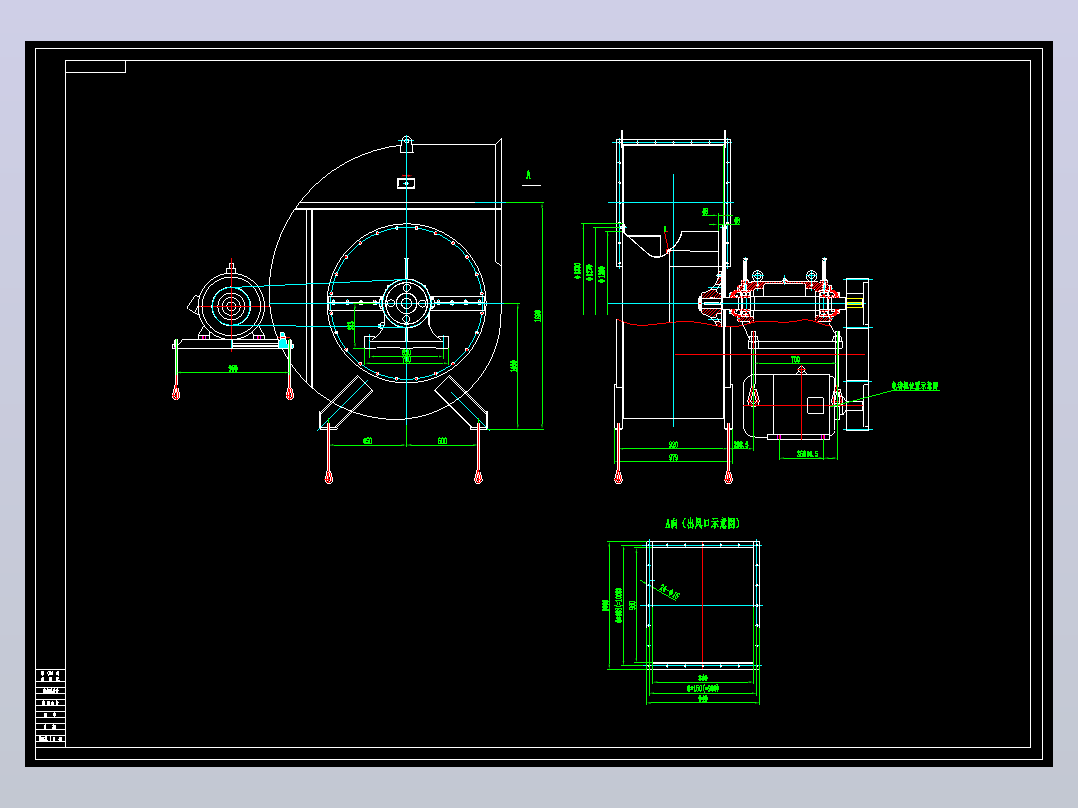
Task: Click the lifting lug on top of casing
Action: pos(406,144)
